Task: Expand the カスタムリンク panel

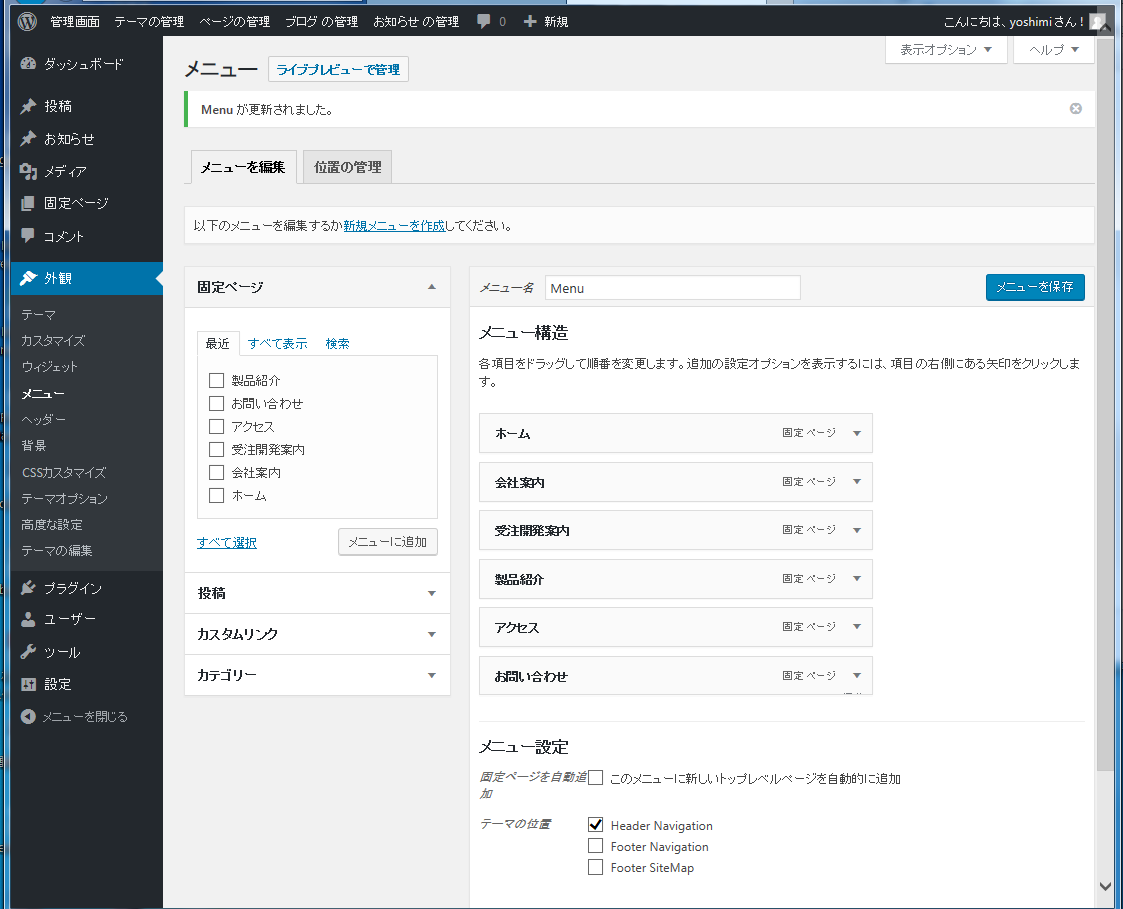Action: [x=431, y=634]
